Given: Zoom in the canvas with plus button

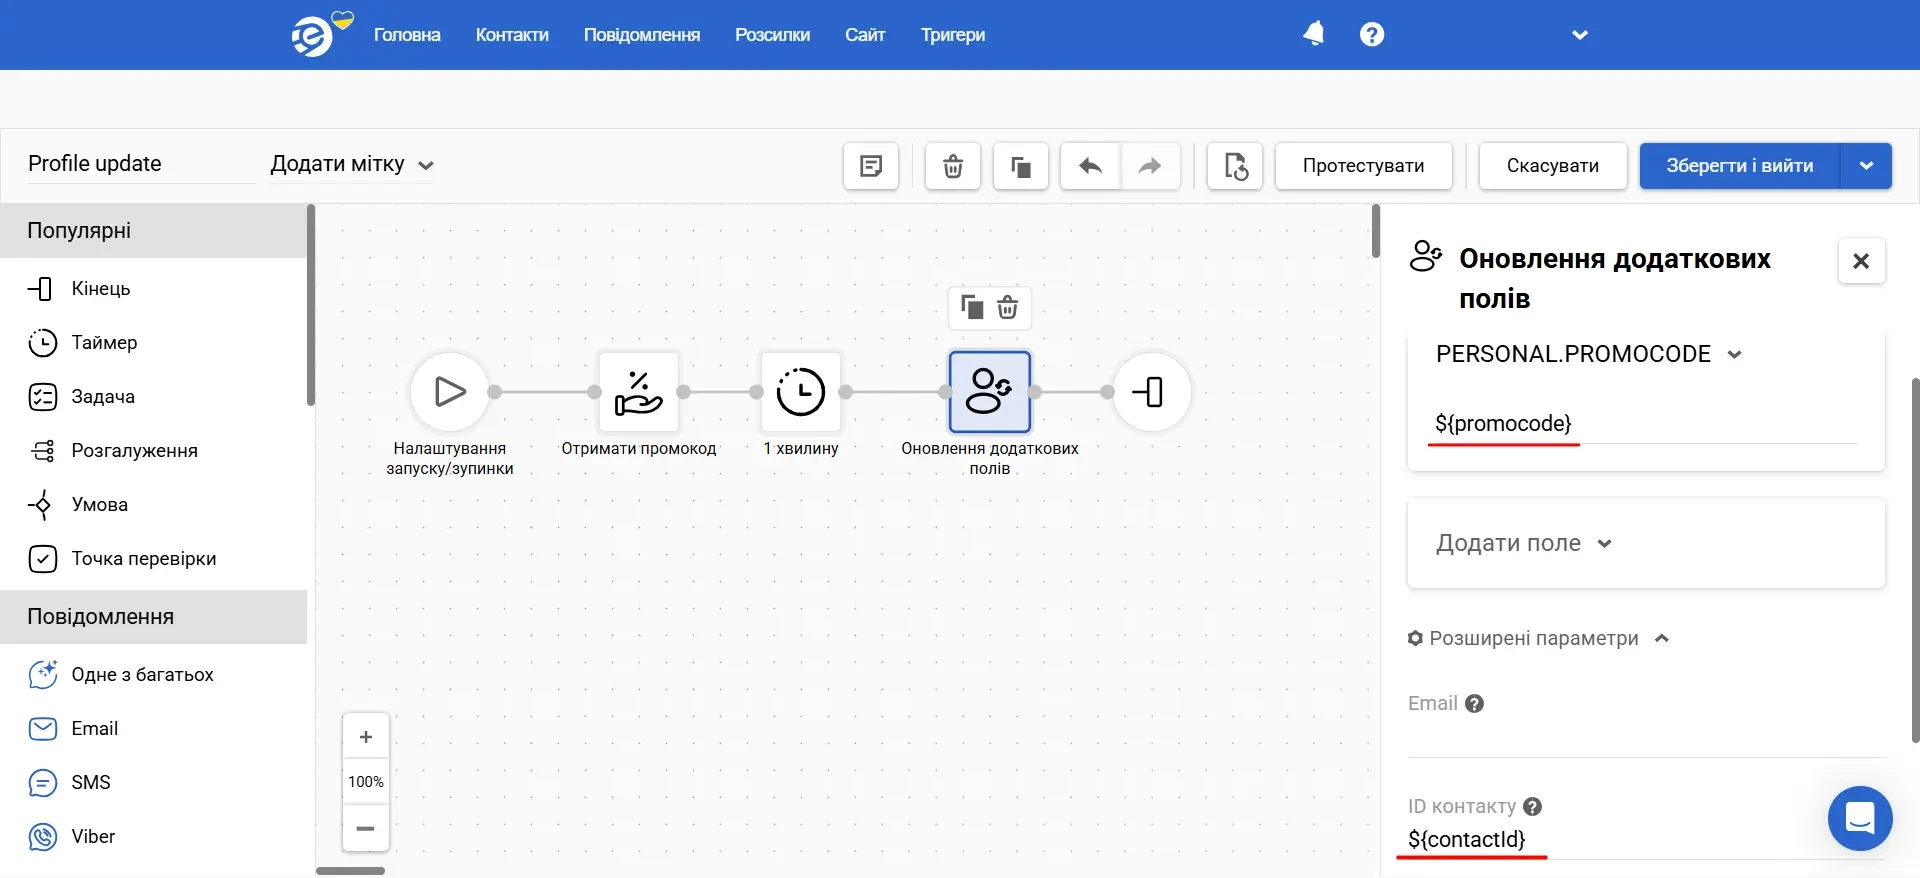Looking at the screenshot, I should [366, 737].
